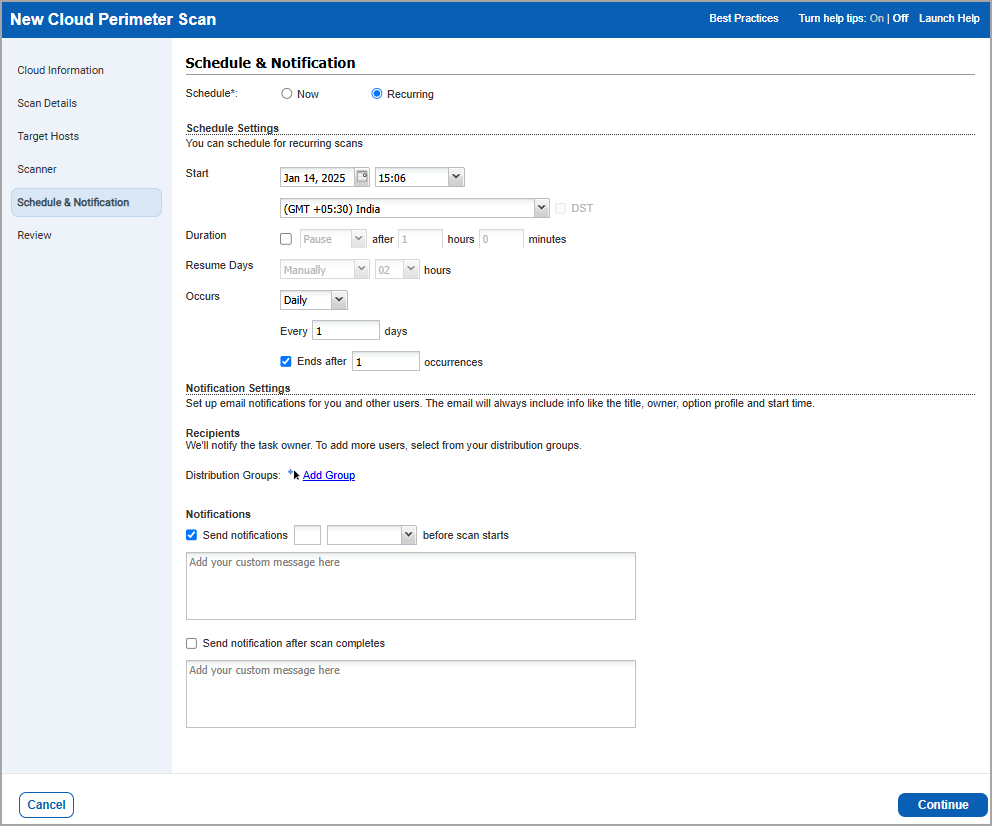Open the Scanner configuration step

[x=36, y=169]
